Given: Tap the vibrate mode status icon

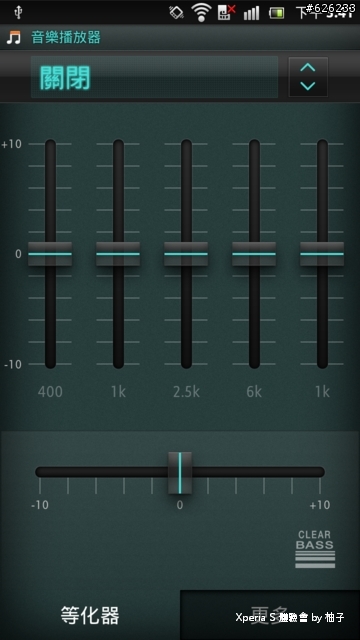Looking at the screenshot, I should (176, 13).
